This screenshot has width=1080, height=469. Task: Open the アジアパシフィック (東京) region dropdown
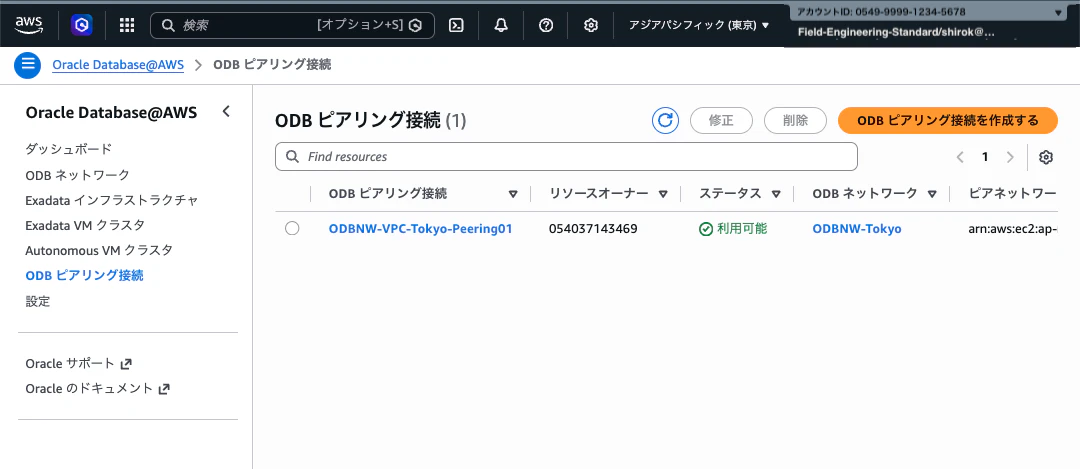pyautogui.click(x=698, y=25)
